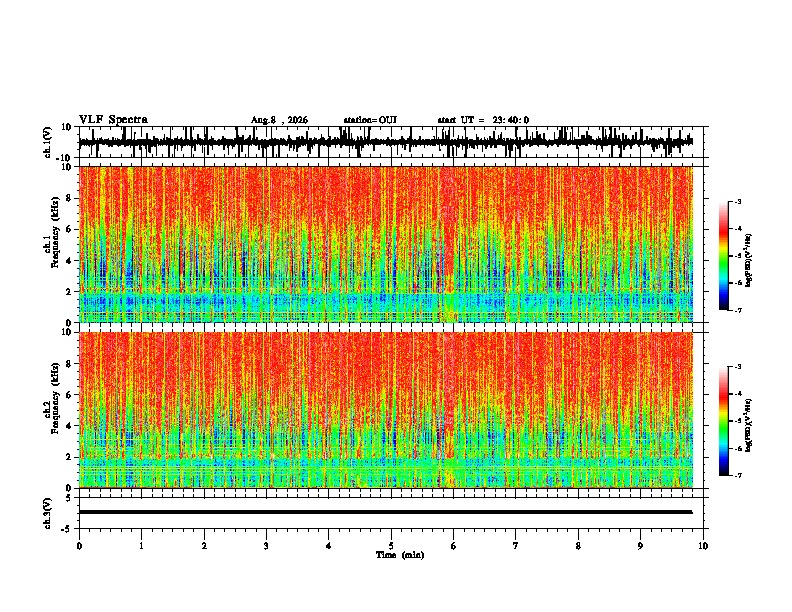Image resolution: width=792 pixels, height=612 pixels.
Task: Click the '-7' label on the upper color scale
Action: point(737,310)
